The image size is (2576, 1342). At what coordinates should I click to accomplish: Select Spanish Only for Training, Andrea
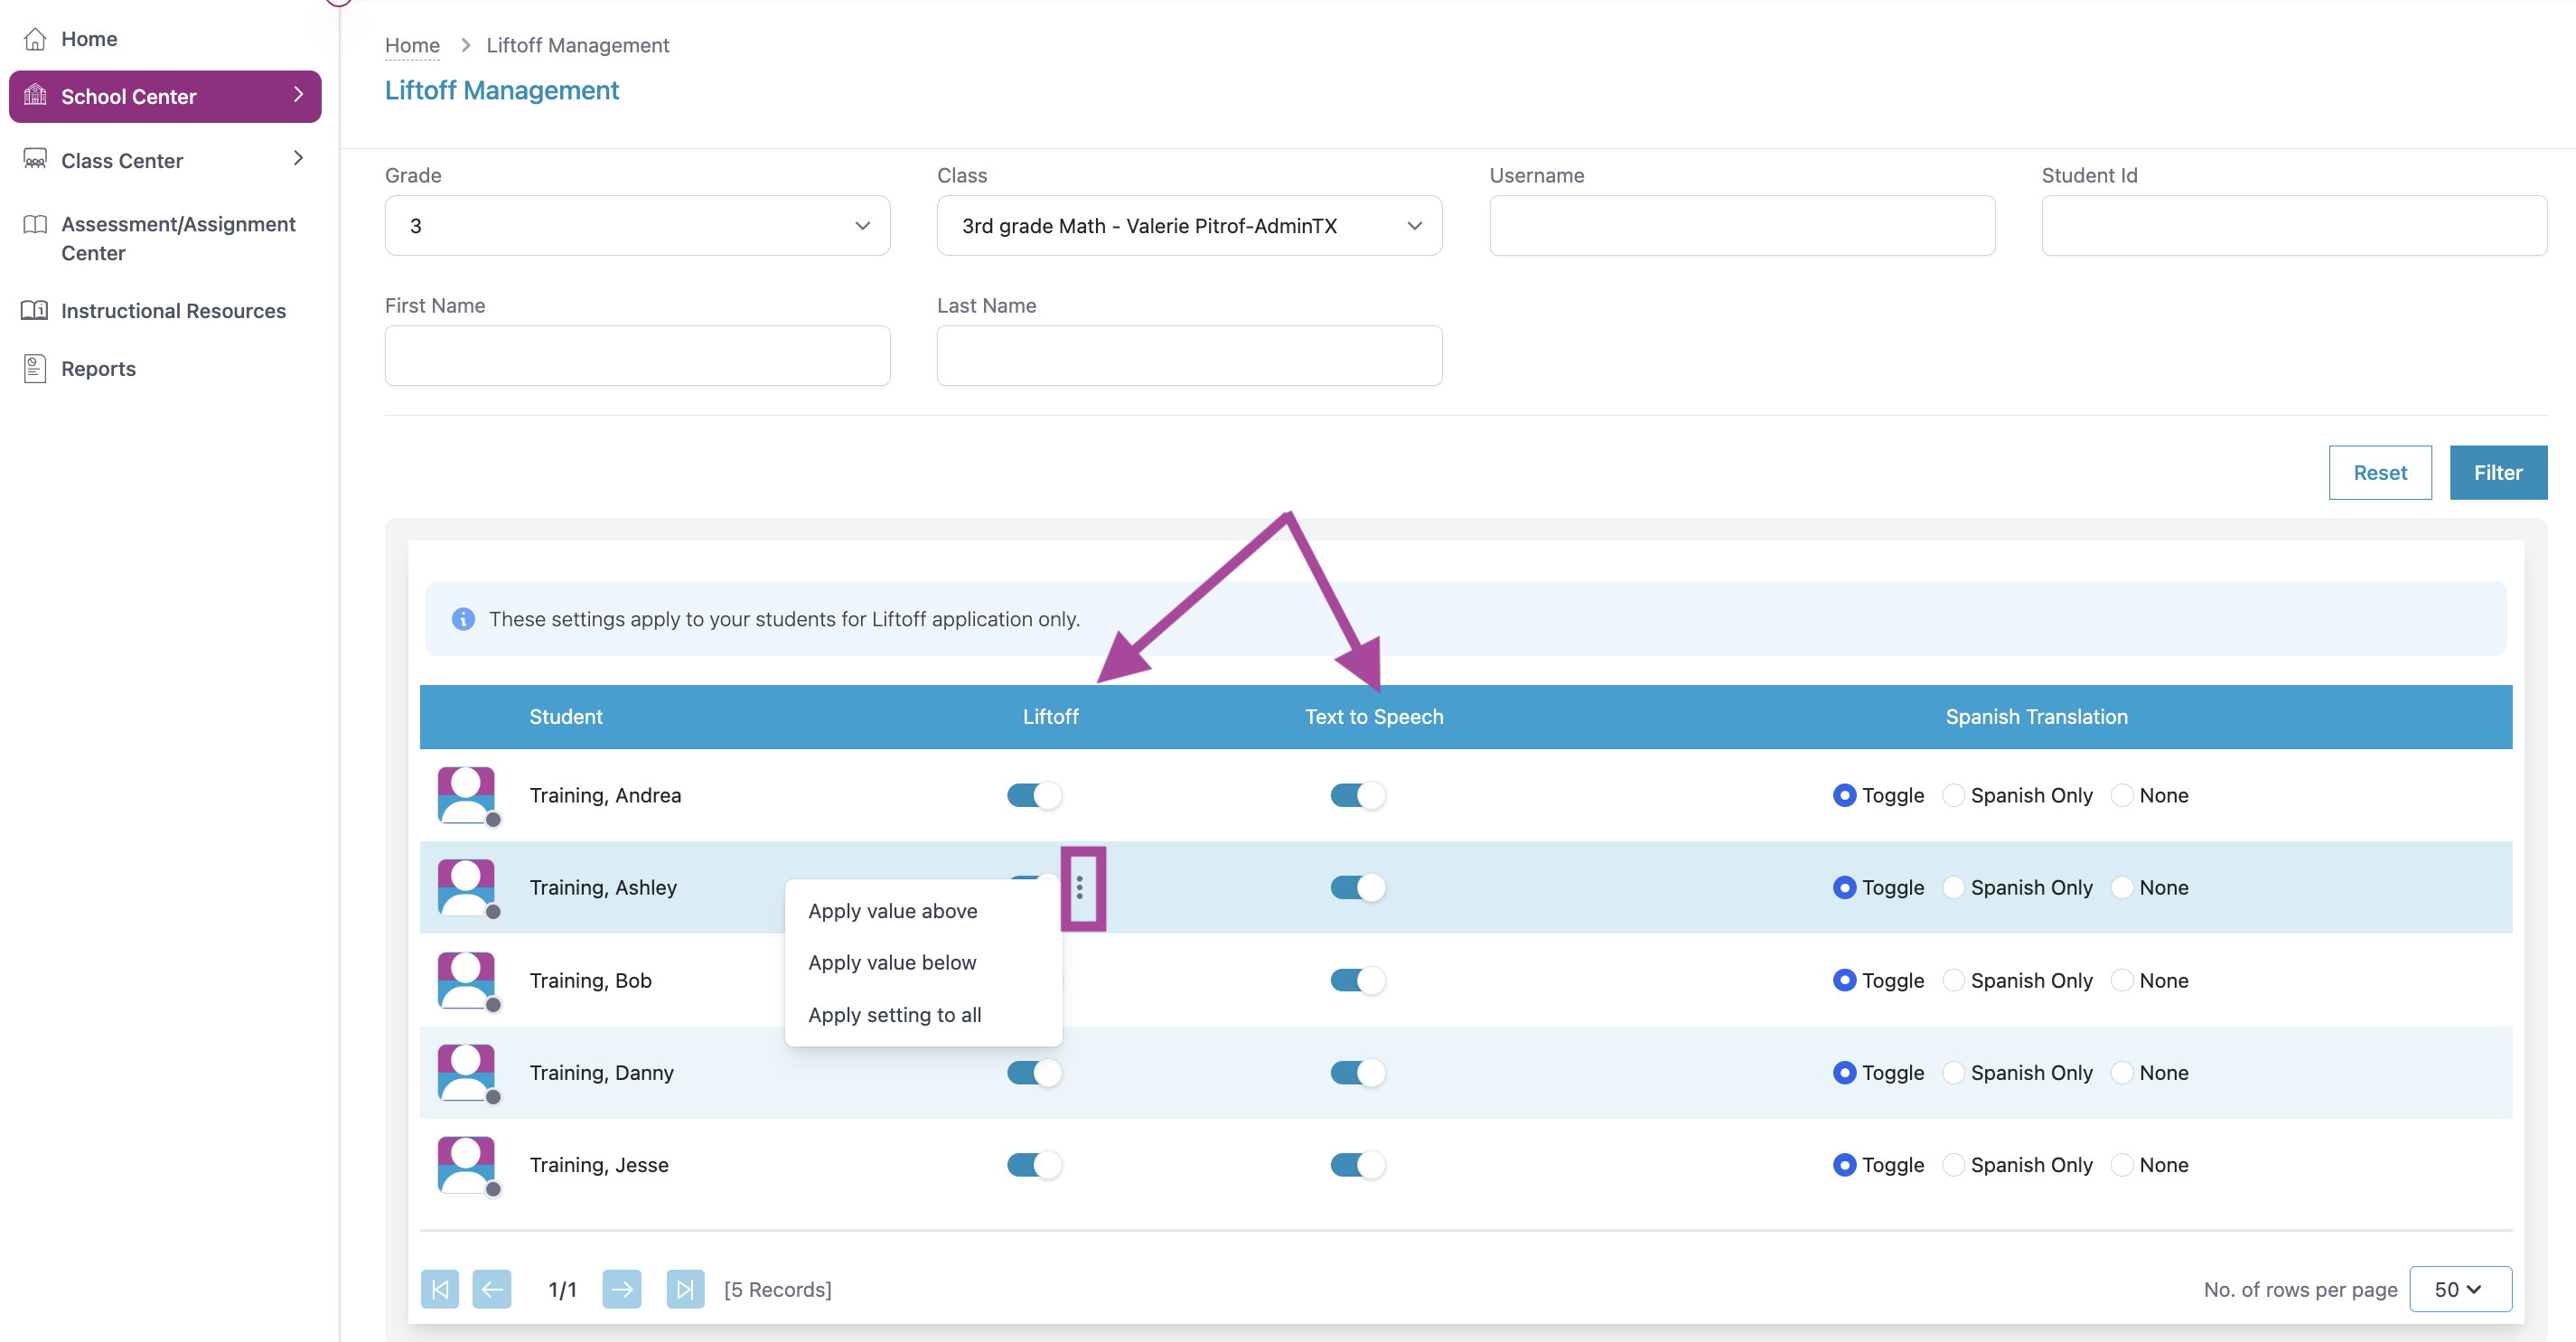[1954, 795]
